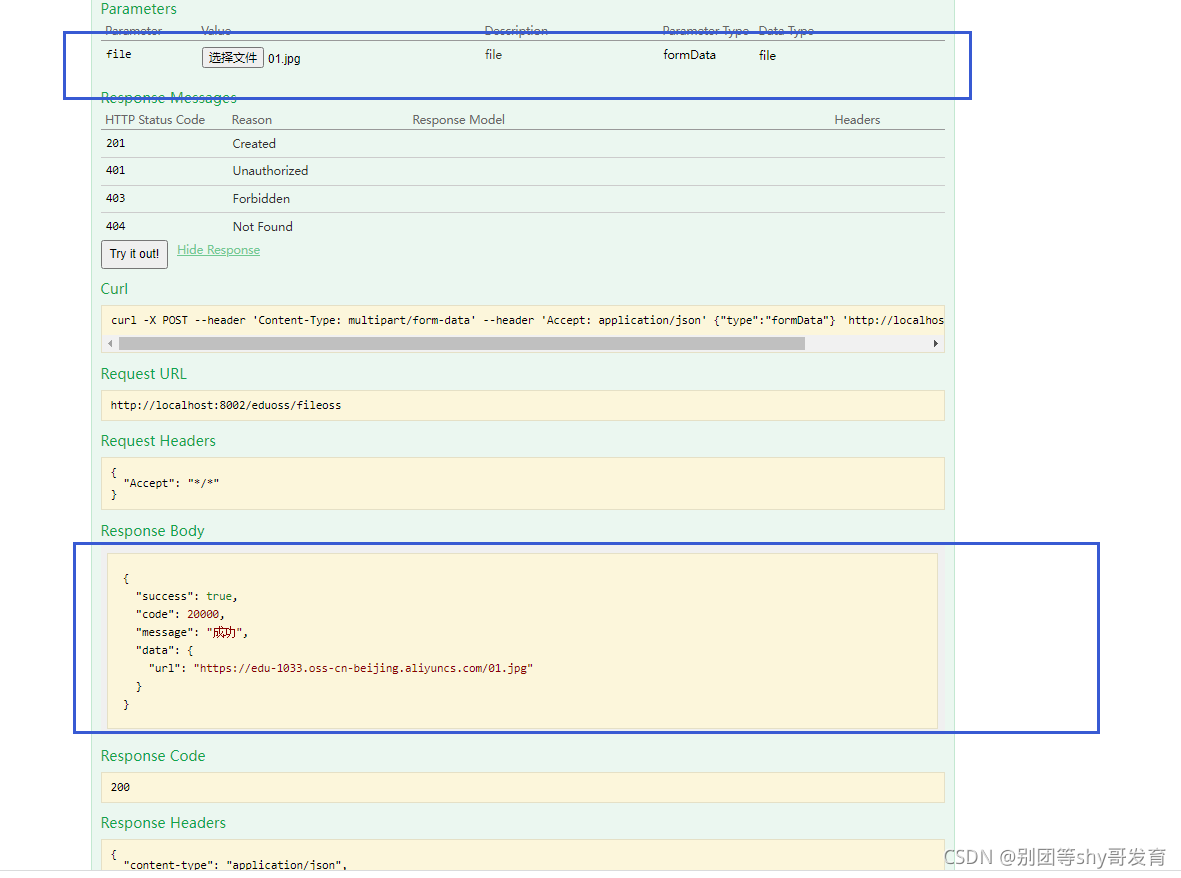The height and width of the screenshot is (878, 1181).
Task: Click the left arrow of Curl scrollbar
Action: click(110, 343)
